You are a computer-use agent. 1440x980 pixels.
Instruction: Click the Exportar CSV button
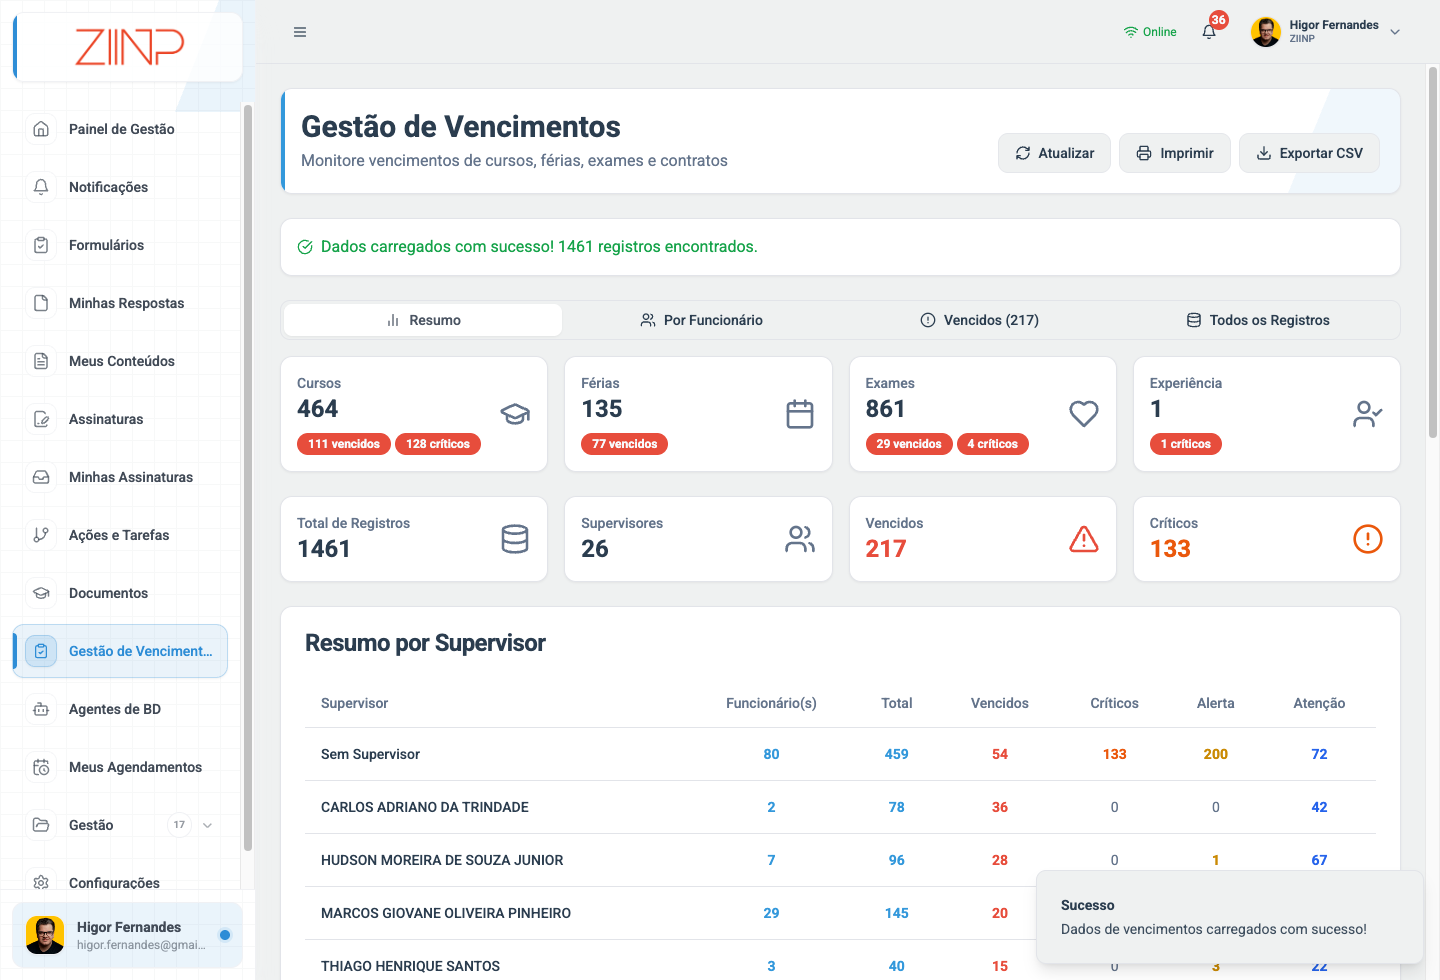point(1309,153)
